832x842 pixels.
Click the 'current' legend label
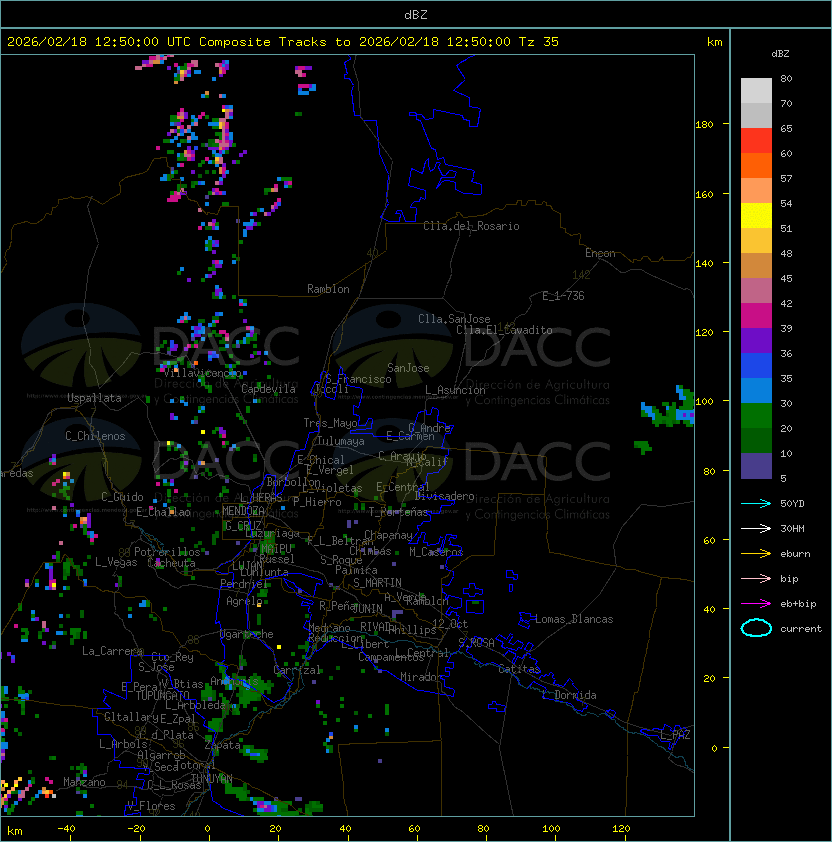point(801,629)
